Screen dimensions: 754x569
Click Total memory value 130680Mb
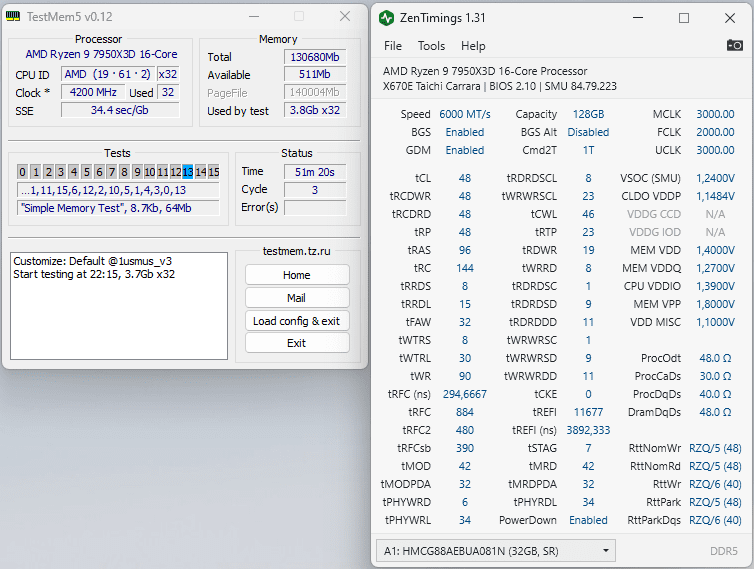coord(315,57)
